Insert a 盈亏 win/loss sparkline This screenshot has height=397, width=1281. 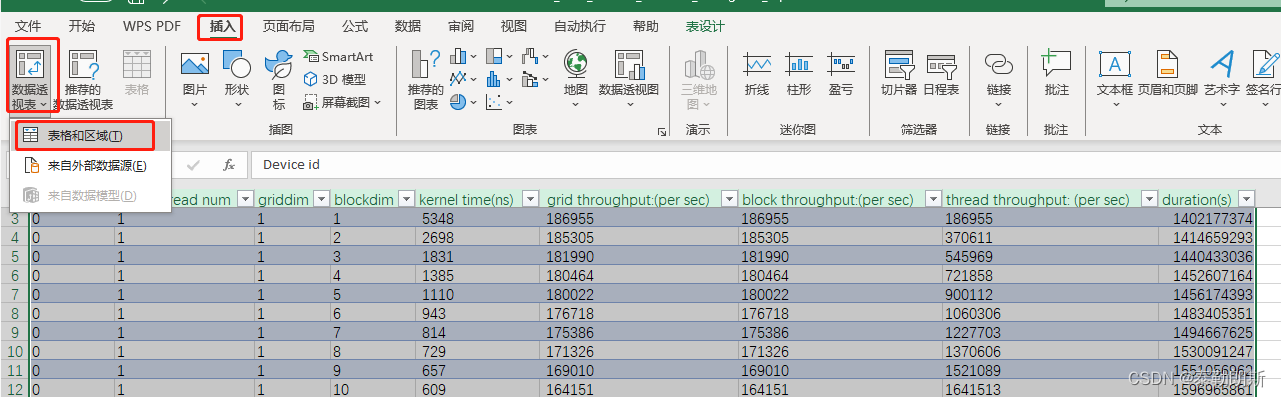click(x=841, y=73)
